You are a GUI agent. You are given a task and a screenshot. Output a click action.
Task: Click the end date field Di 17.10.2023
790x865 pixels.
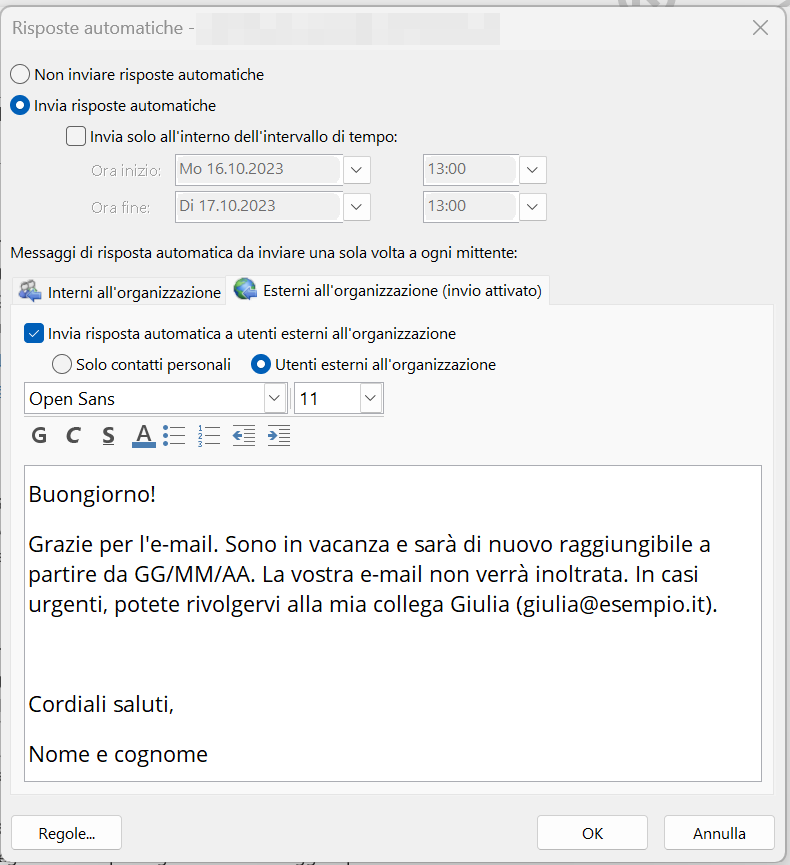(258, 207)
